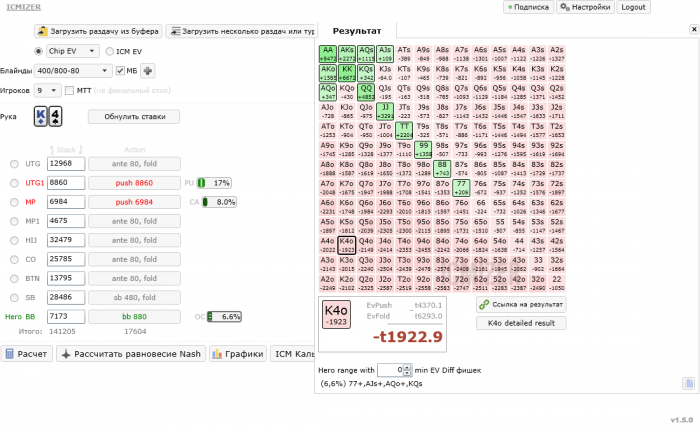Click the copy range icon at bottom right
700x432 pixels.
(688, 383)
